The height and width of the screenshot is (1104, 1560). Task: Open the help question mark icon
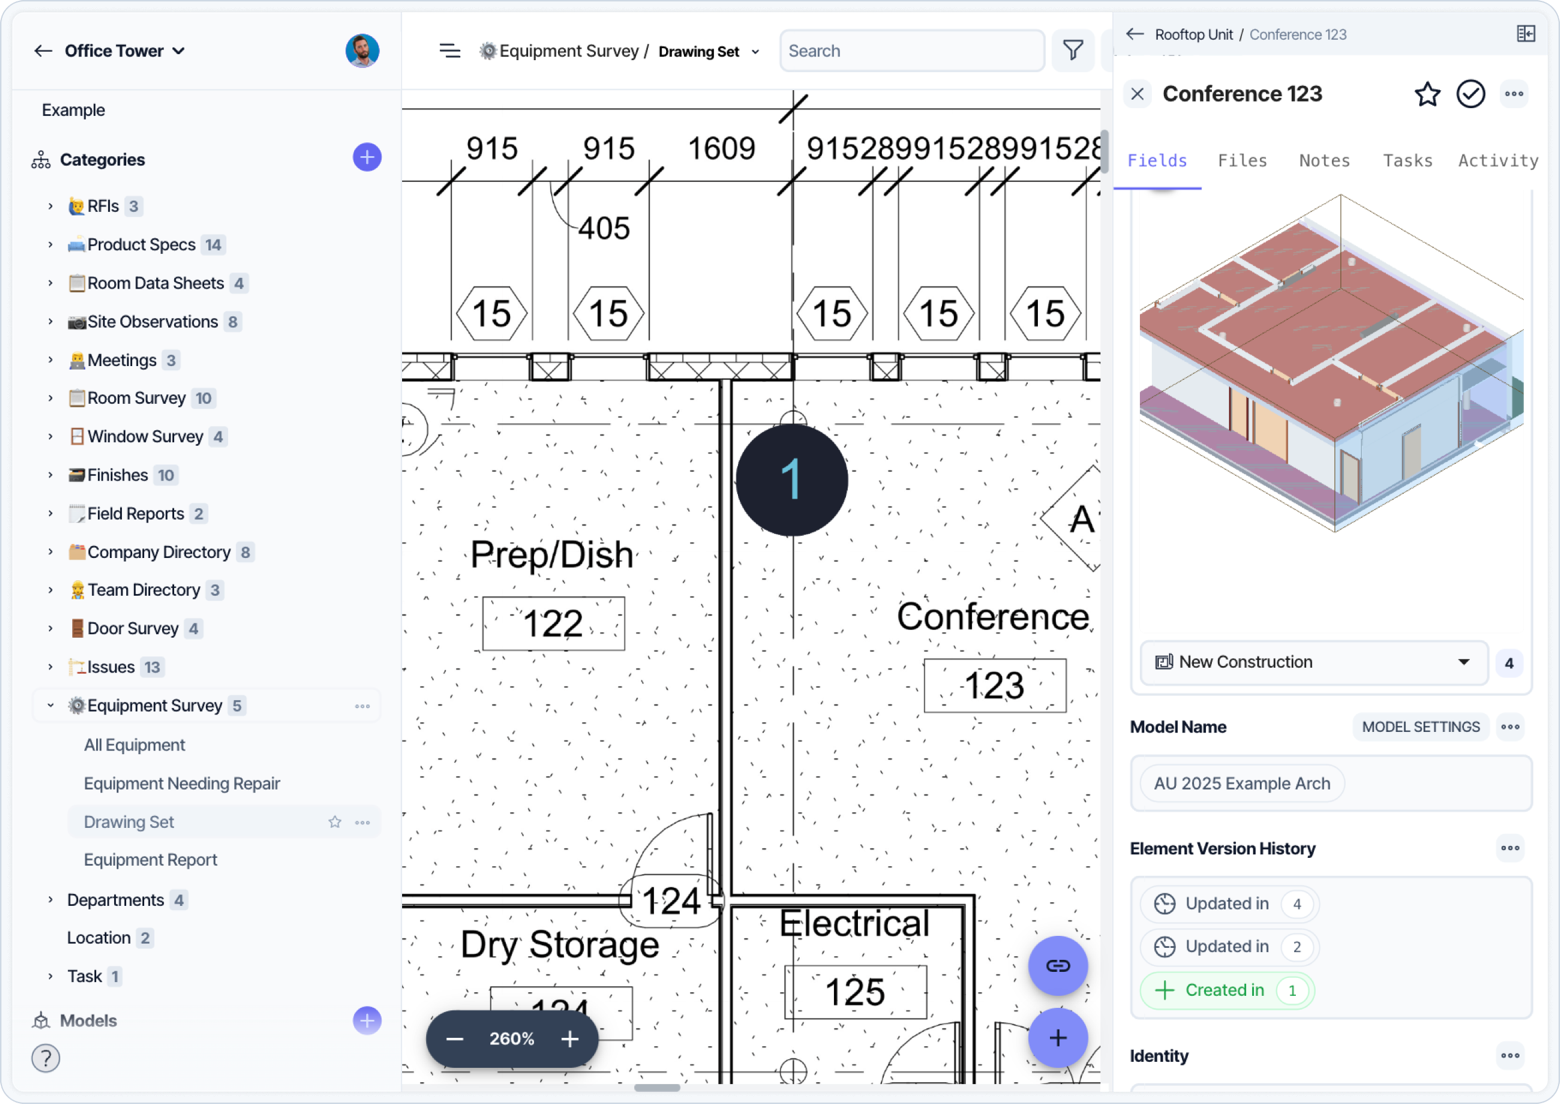click(46, 1058)
